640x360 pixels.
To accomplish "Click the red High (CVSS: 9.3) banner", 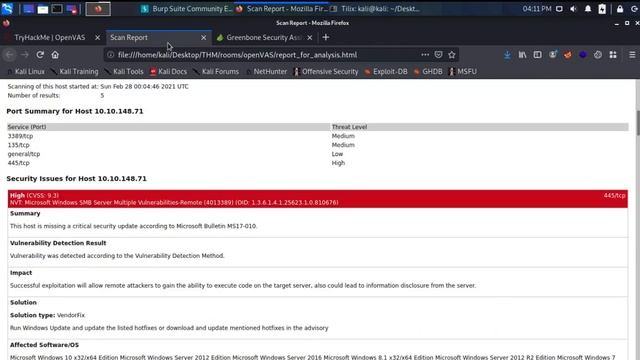I will 318,199.
